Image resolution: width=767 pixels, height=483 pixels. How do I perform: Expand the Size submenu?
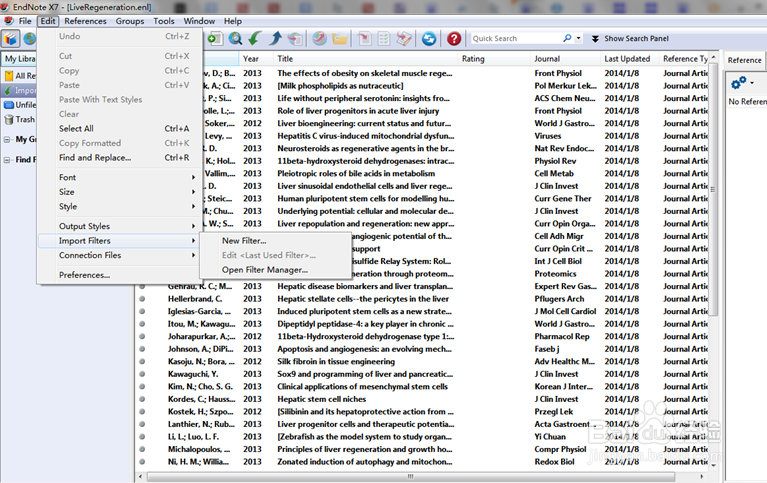click(x=119, y=192)
